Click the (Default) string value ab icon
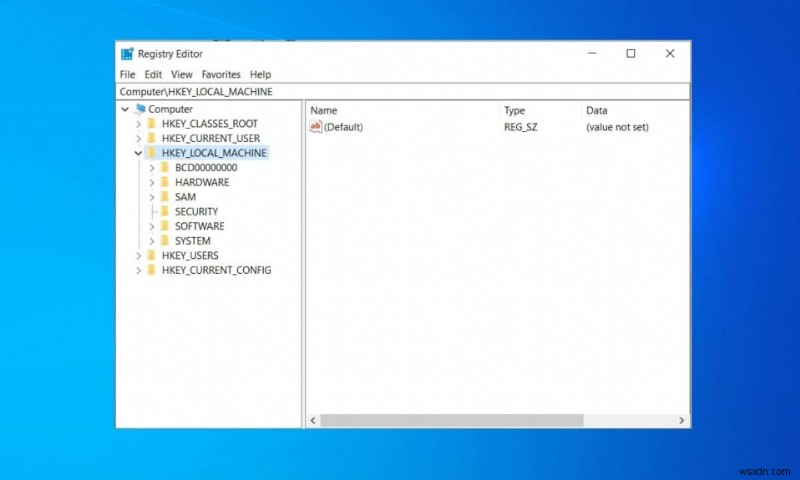 pyautogui.click(x=315, y=127)
